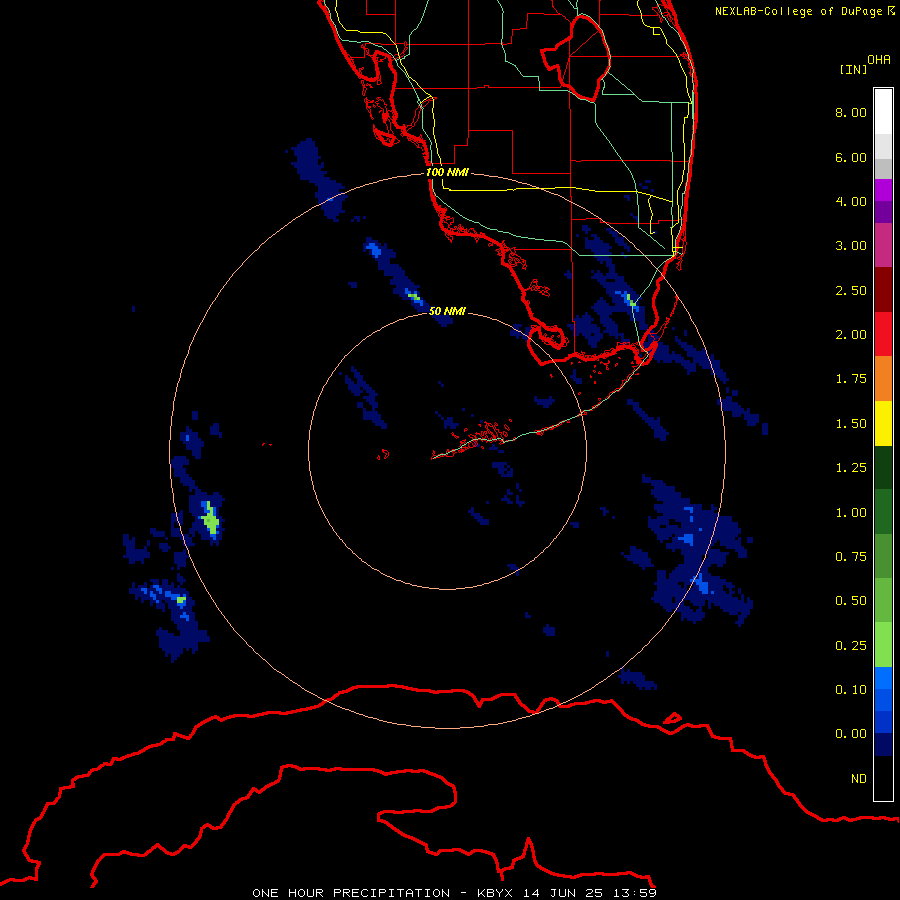This screenshot has height=900, width=900.
Task: Click the yellow legend swatch
Action: [x=883, y=423]
